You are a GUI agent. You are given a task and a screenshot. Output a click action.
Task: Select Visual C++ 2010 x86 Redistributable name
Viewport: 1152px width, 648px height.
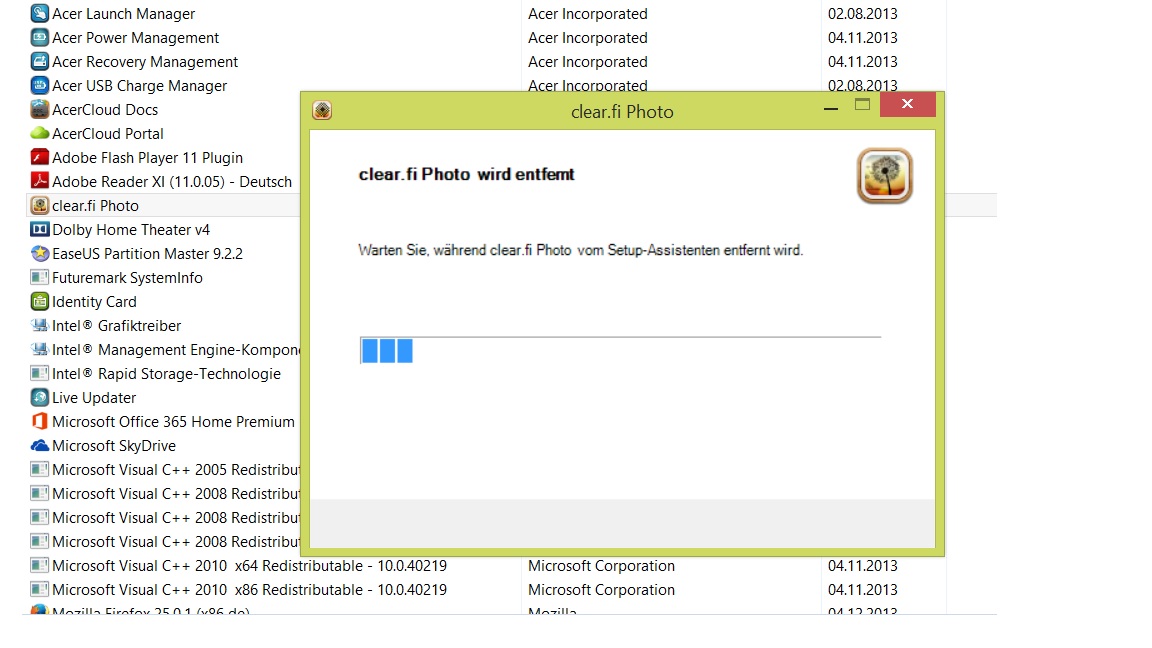pos(249,590)
